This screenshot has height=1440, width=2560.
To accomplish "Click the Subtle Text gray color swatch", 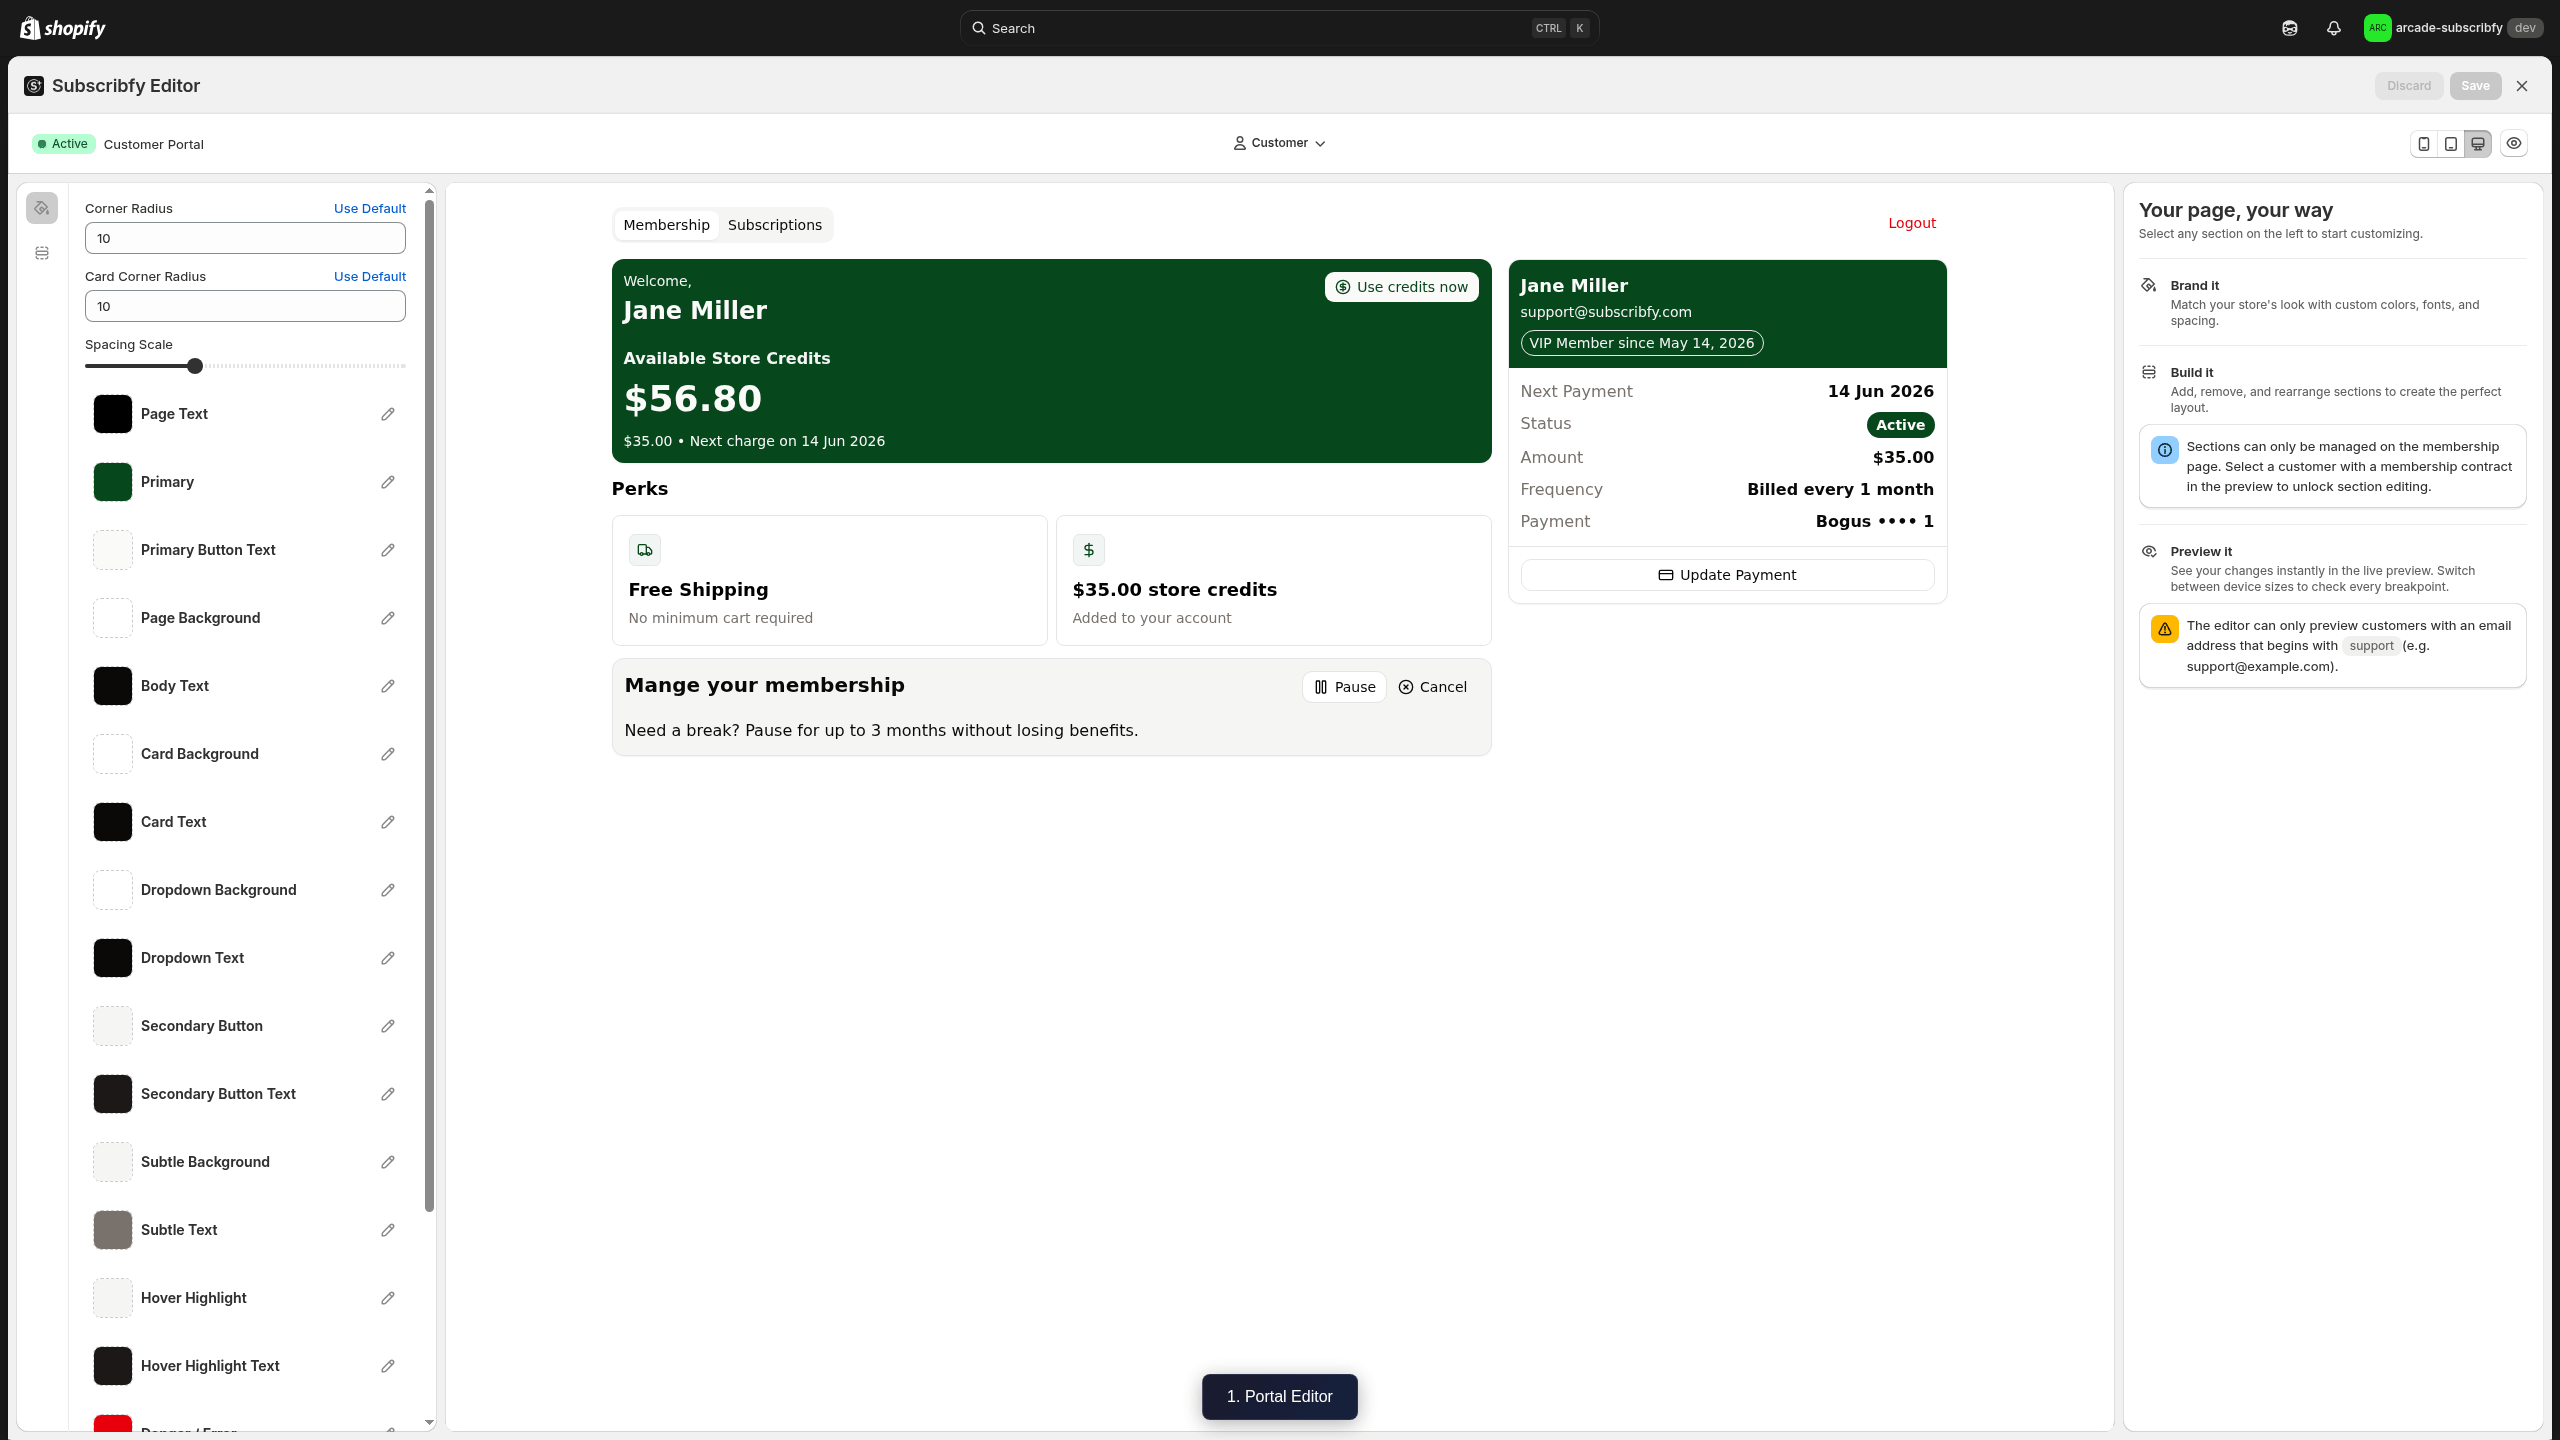I will [113, 1230].
